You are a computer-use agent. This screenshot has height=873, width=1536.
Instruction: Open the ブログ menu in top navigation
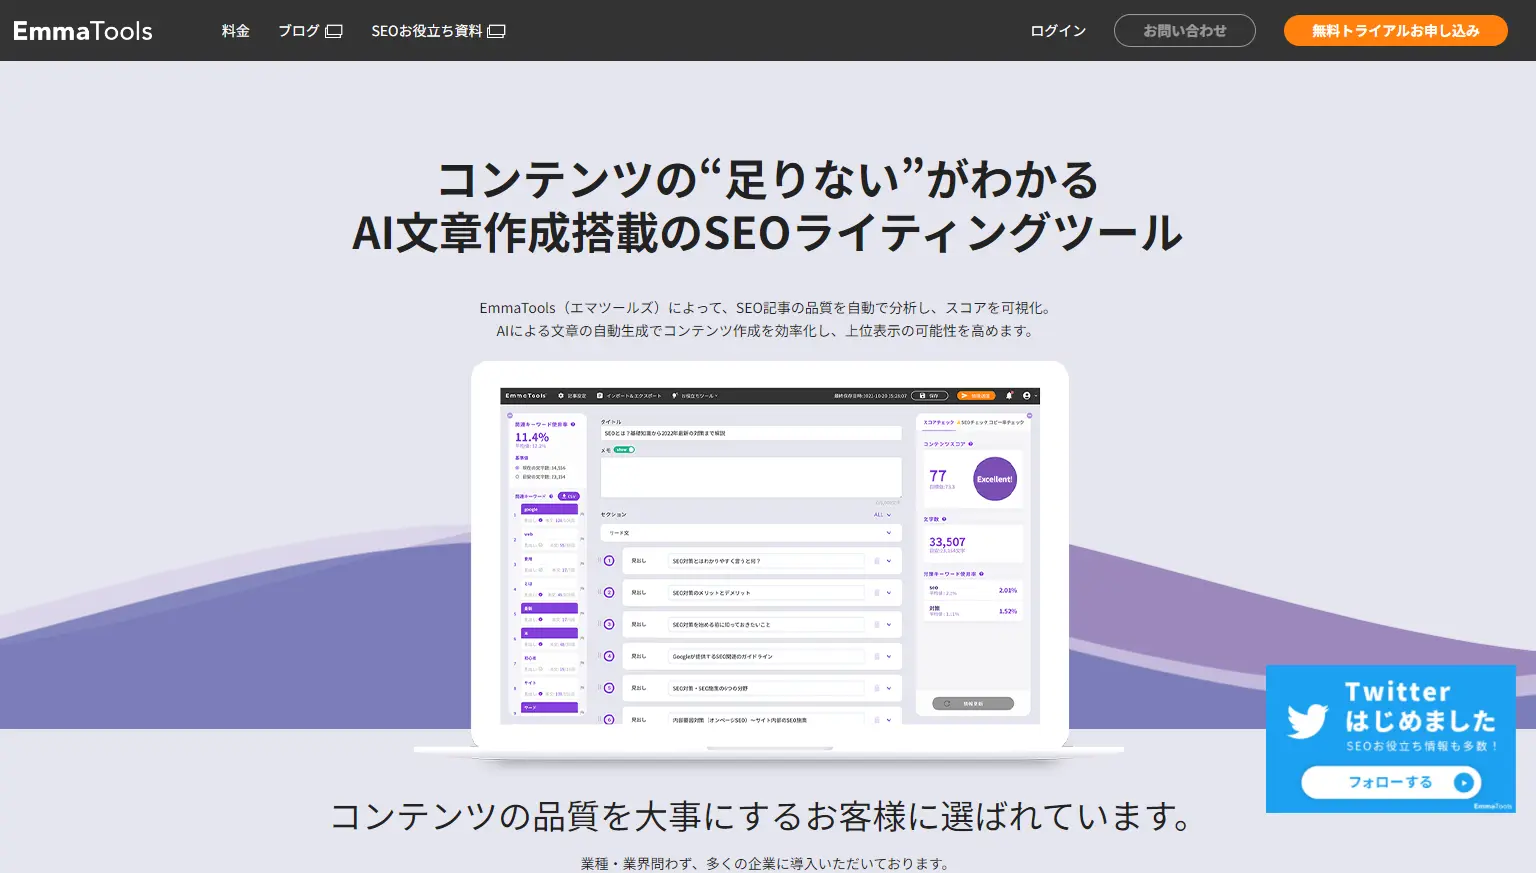pos(300,30)
